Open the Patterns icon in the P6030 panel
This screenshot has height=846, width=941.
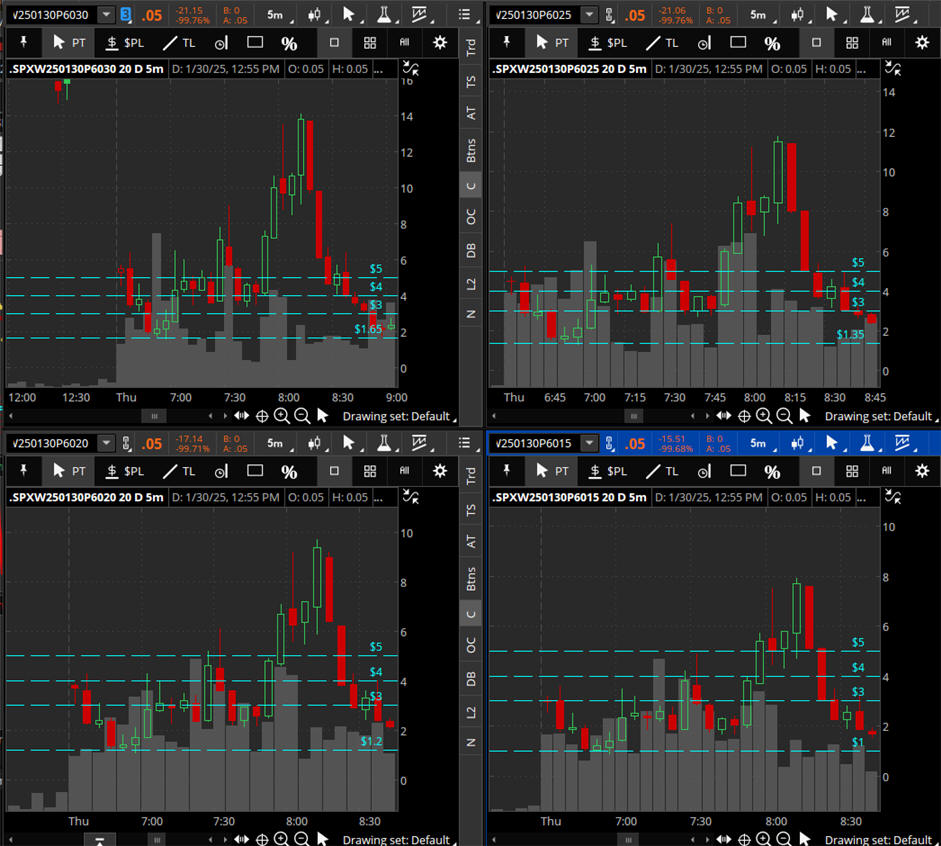click(x=419, y=14)
